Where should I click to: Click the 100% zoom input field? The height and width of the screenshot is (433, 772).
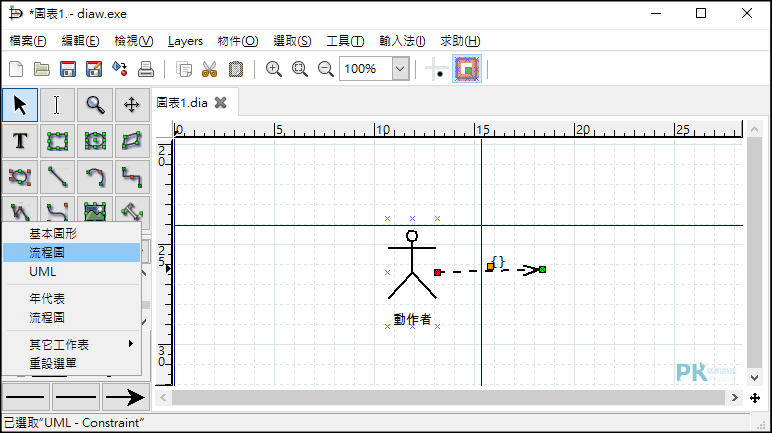pyautogui.click(x=366, y=69)
